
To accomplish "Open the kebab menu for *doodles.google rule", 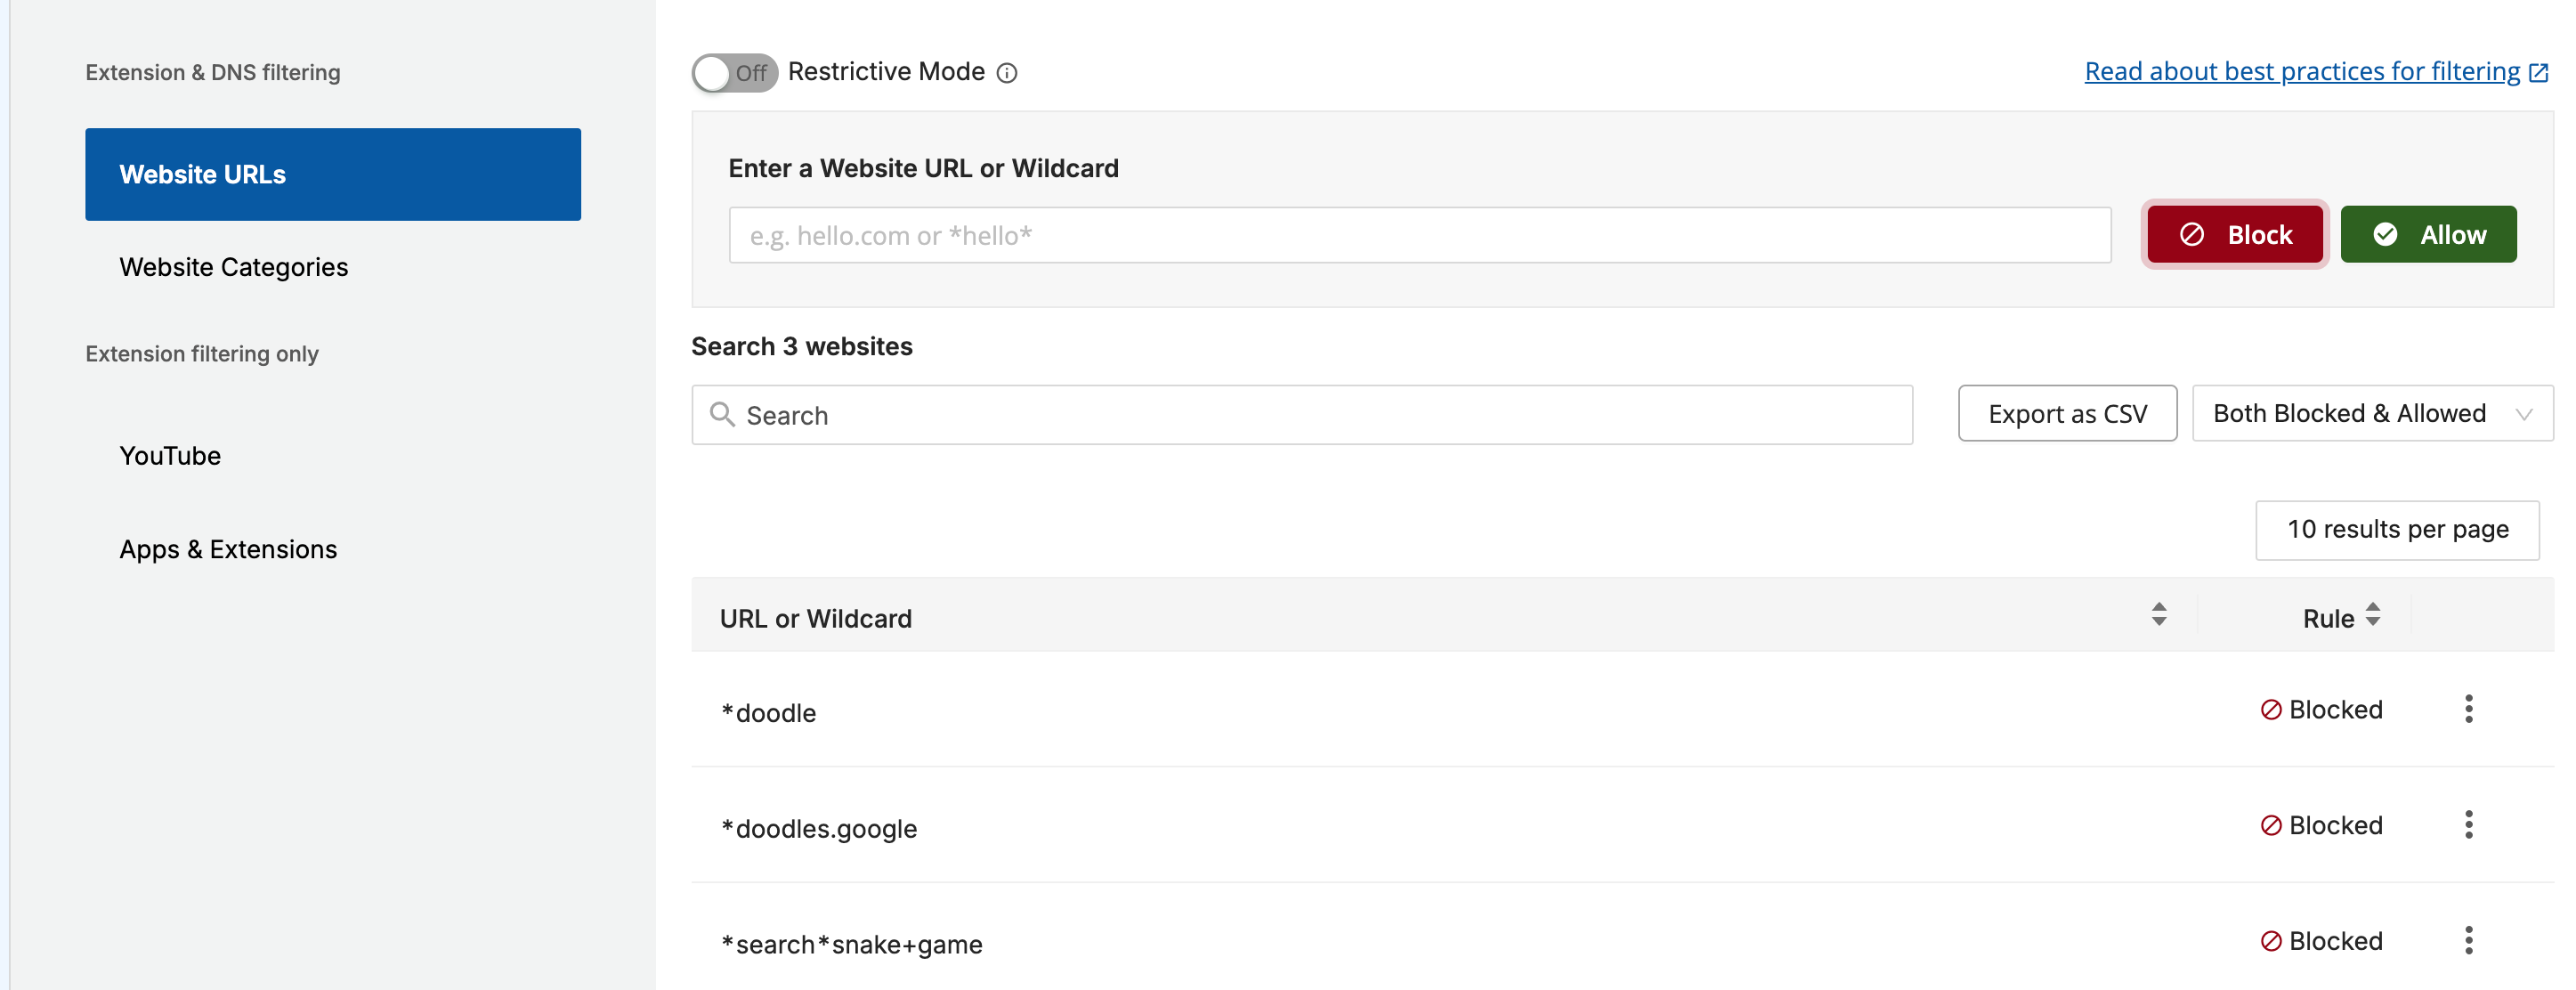I will click(x=2469, y=825).
